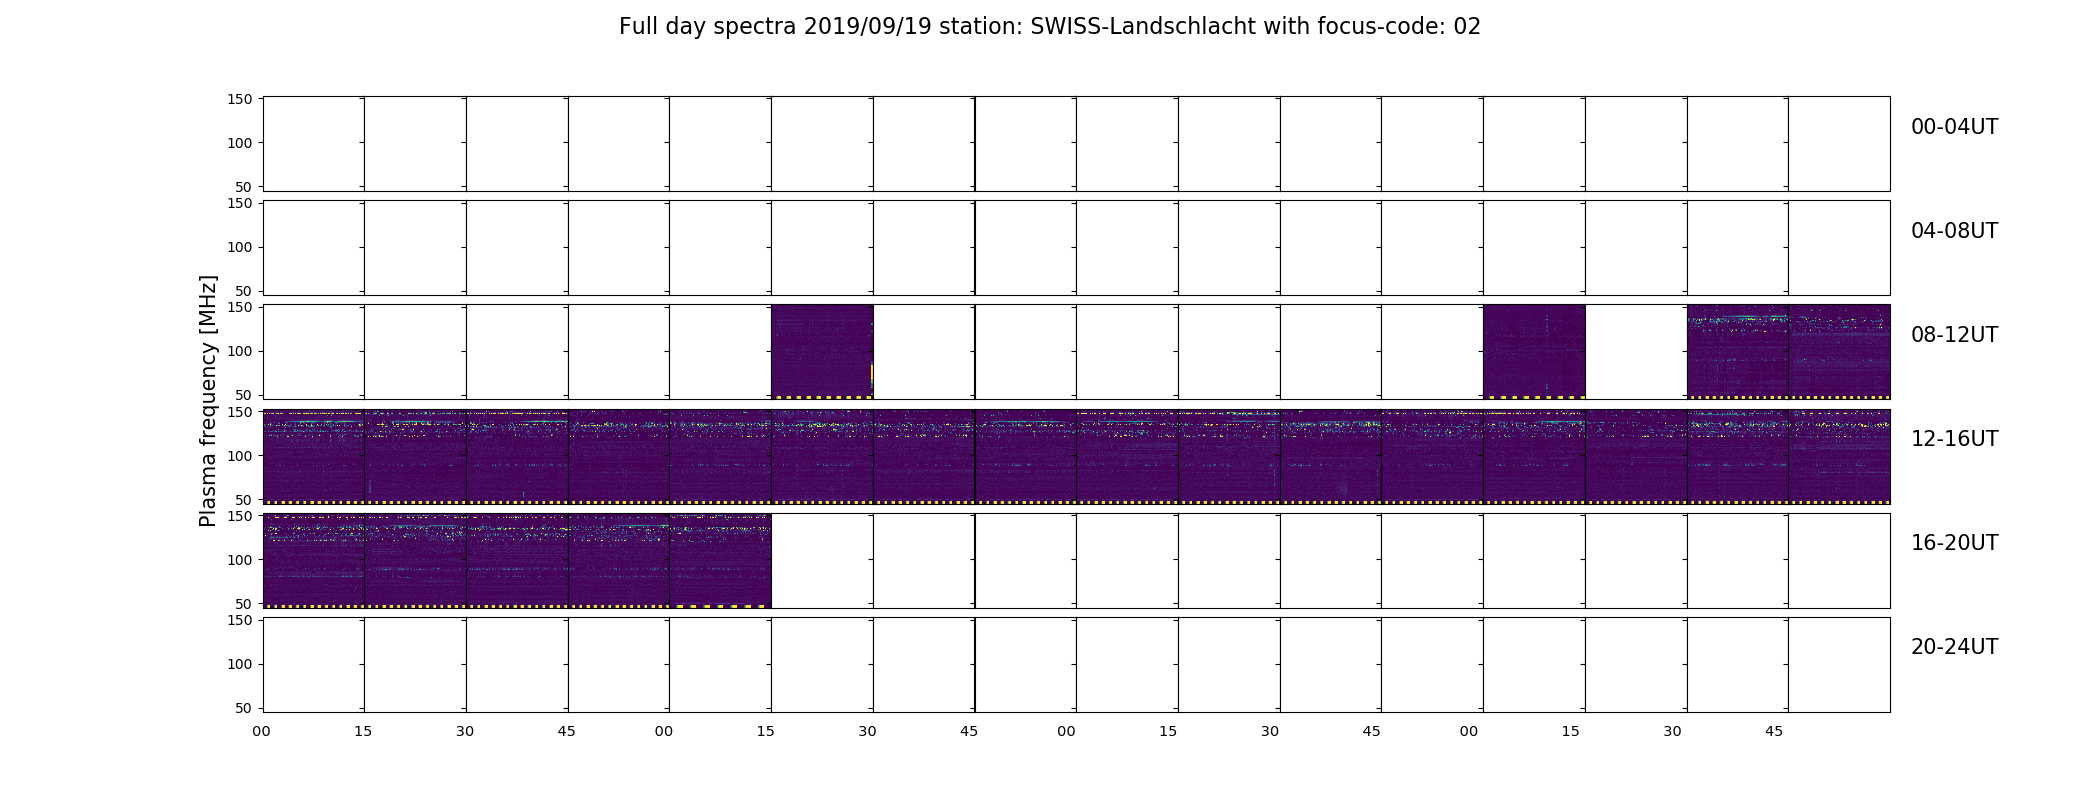
Task: Click the 14:45 UT spectrogram panel
Action: 1432,456
